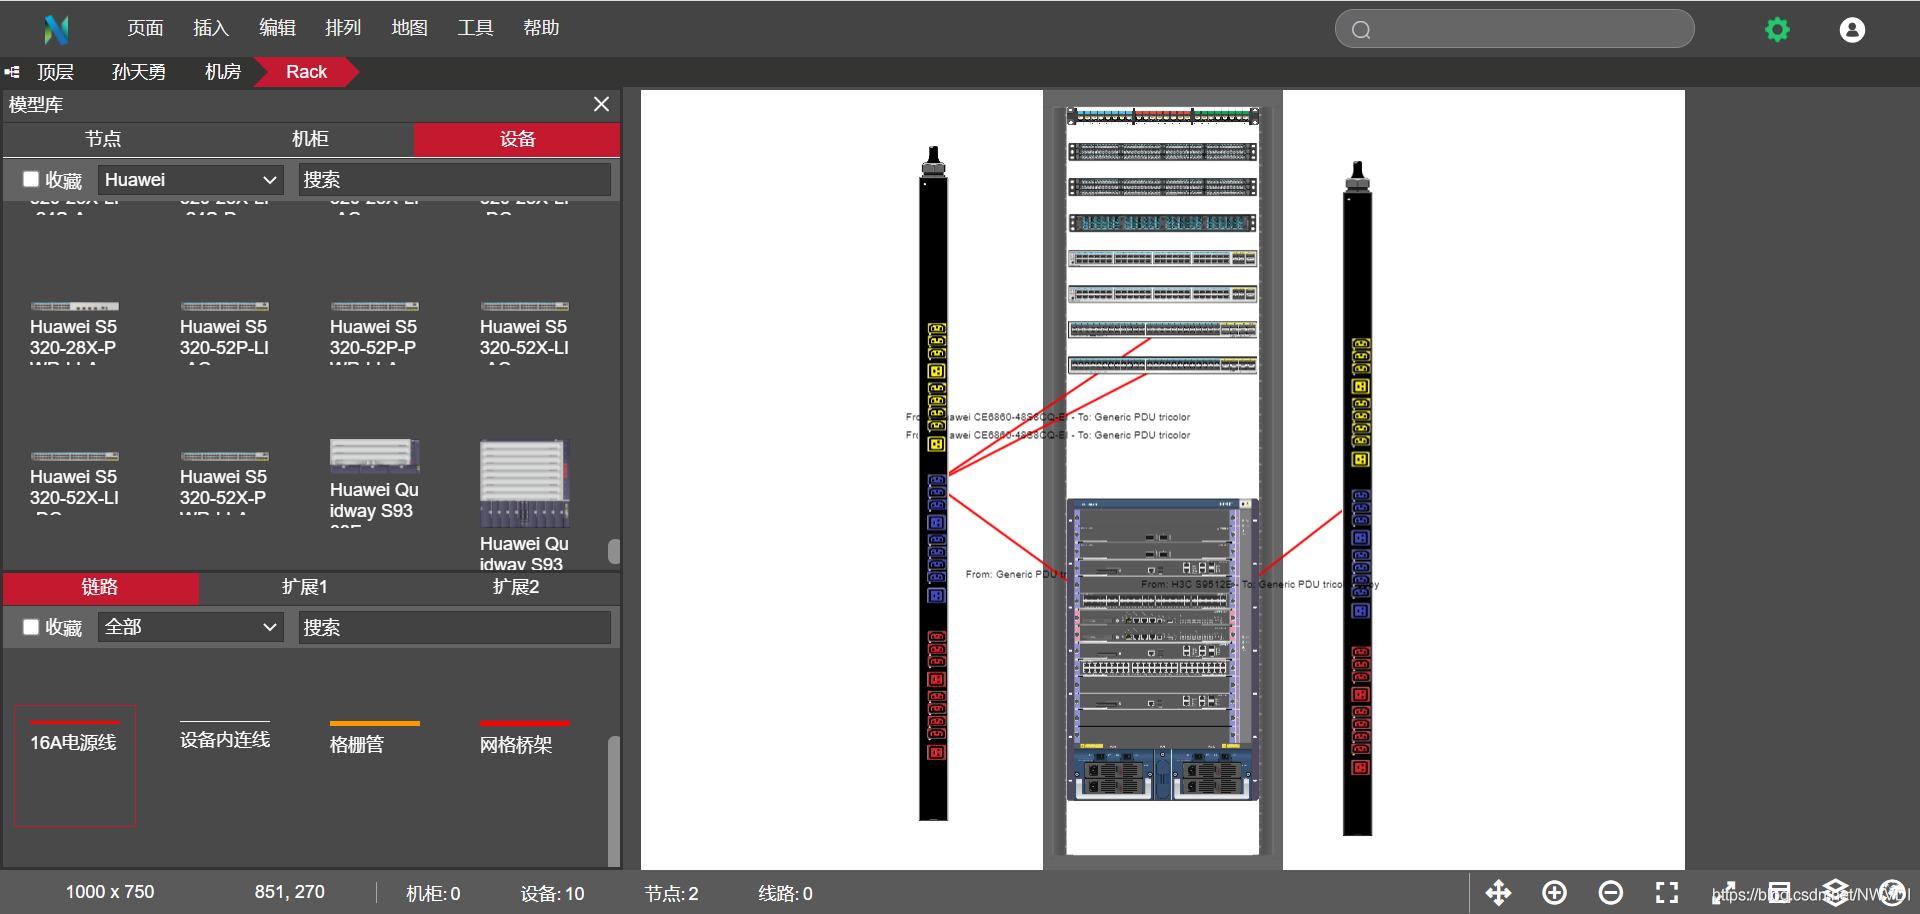Select 网格桥架 red link type
Viewport: 1920px width, 914px height.
(x=524, y=739)
